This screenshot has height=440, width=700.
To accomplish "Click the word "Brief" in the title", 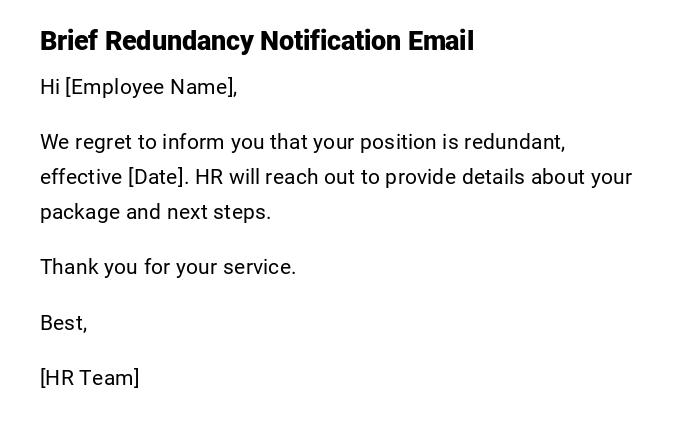I will coord(69,41).
